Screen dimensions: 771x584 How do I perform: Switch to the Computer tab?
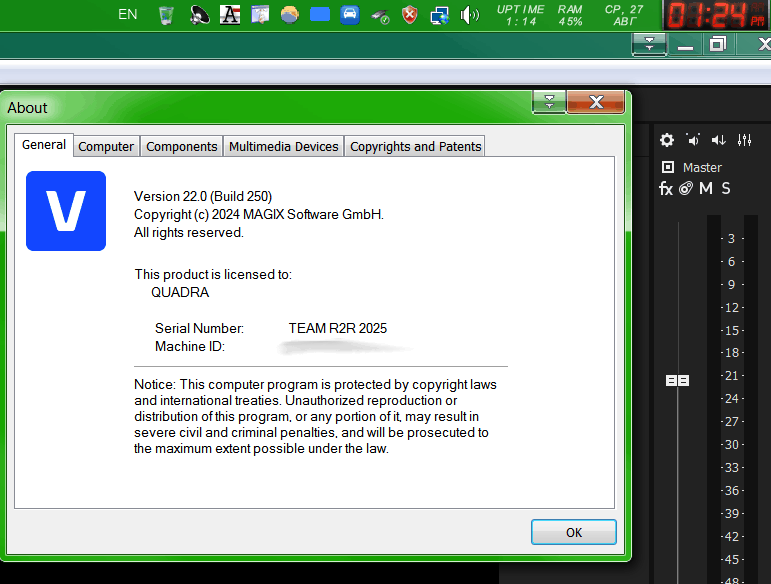(106, 146)
